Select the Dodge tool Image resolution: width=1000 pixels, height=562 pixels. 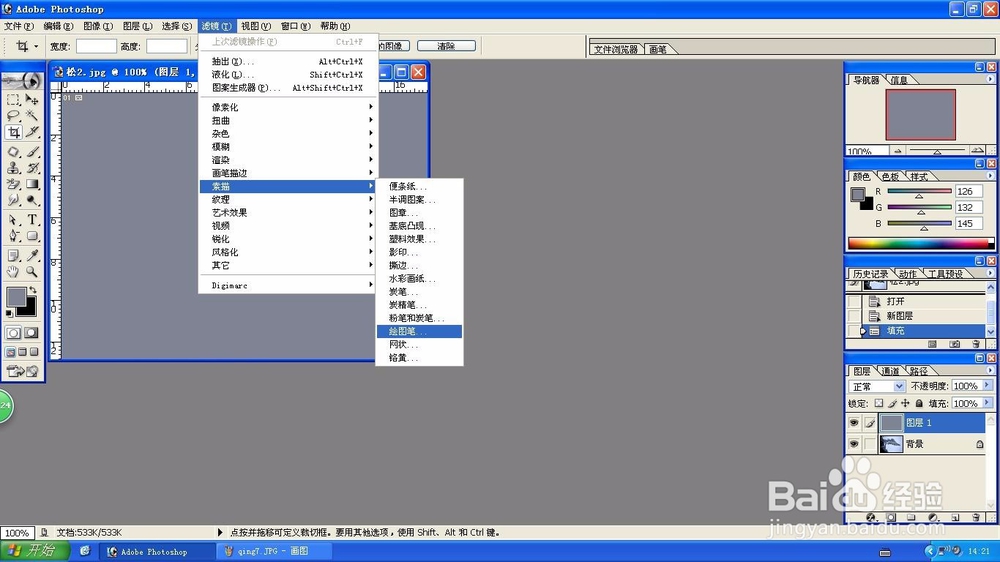tap(32, 200)
